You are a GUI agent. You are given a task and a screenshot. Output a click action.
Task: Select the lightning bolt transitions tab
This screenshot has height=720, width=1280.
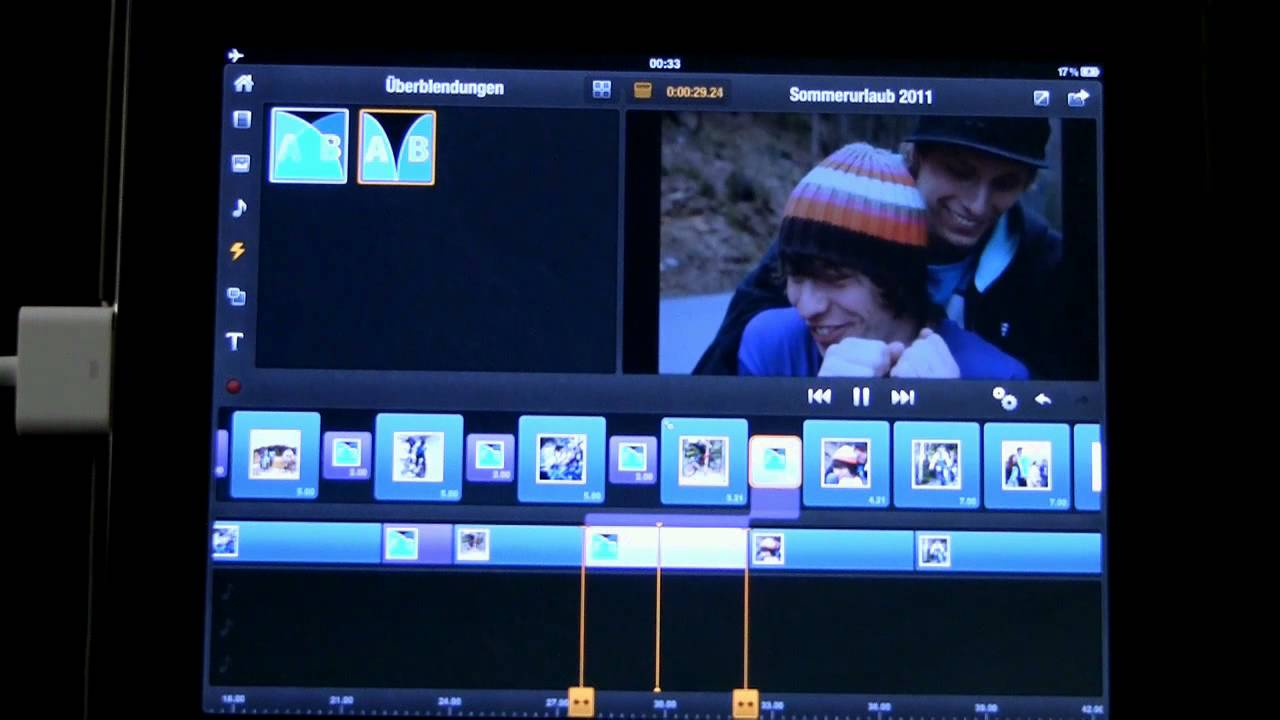[237, 251]
